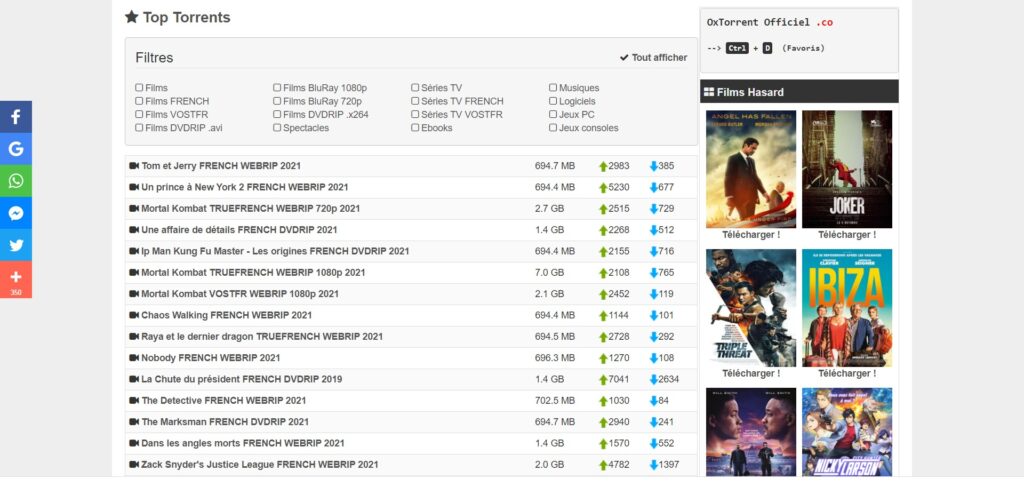Click camera icon beside The Detective

[x=134, y=400]
